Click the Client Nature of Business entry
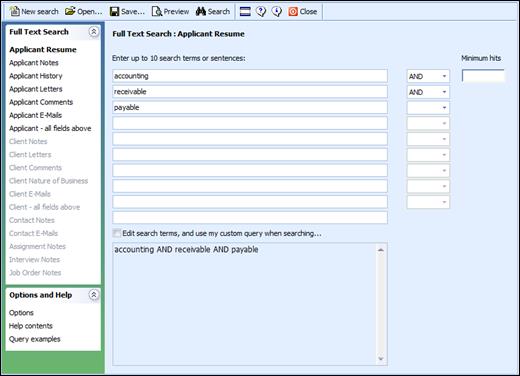This screenshot has height=376, width=520. (x=48, y=181)
